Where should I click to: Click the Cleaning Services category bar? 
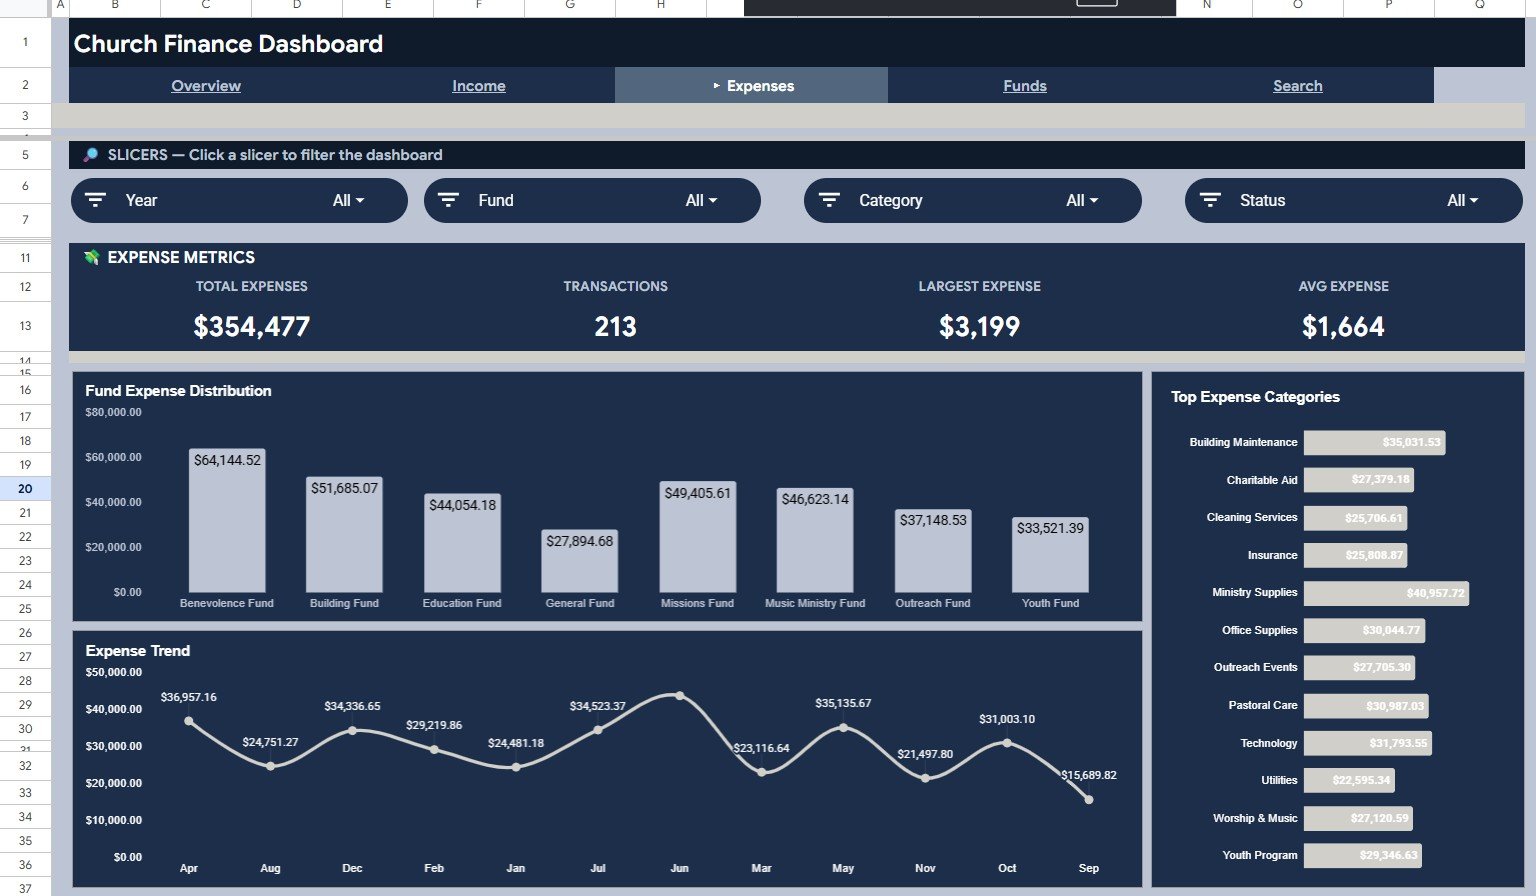(x=1356, y=518)
